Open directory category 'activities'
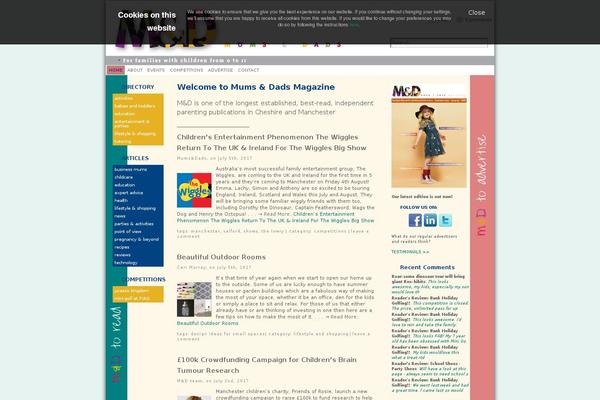 tap(124, 98)
